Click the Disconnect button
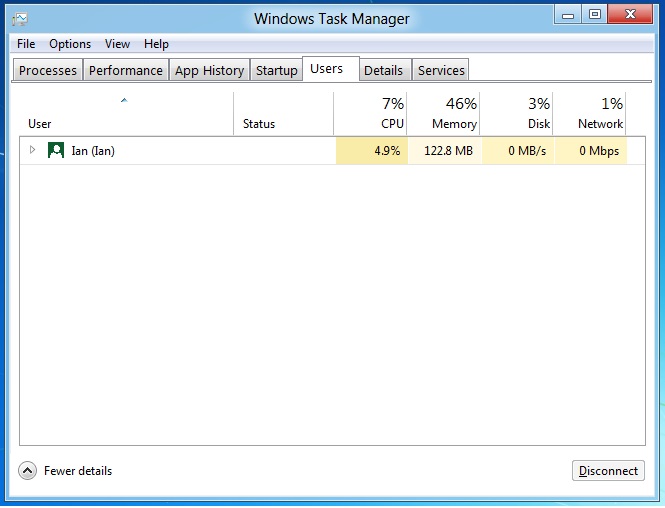 (x=608, y=471)
